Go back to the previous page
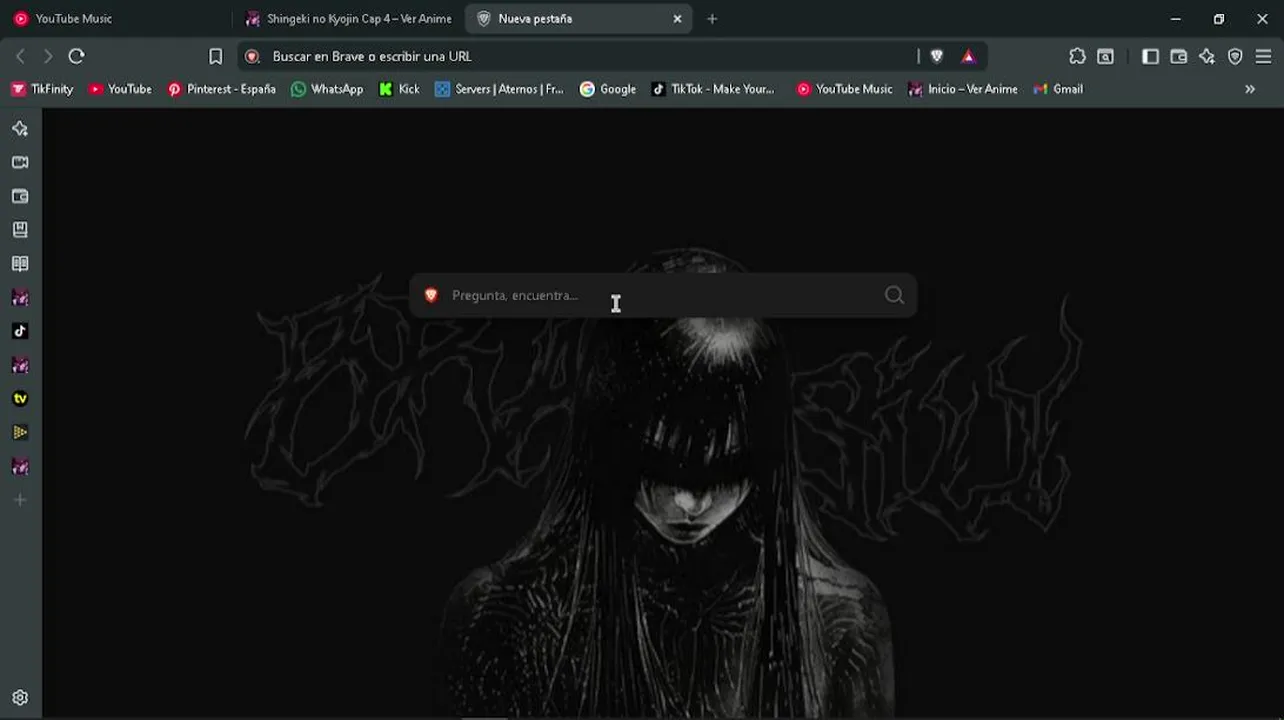 click(20, 56)
